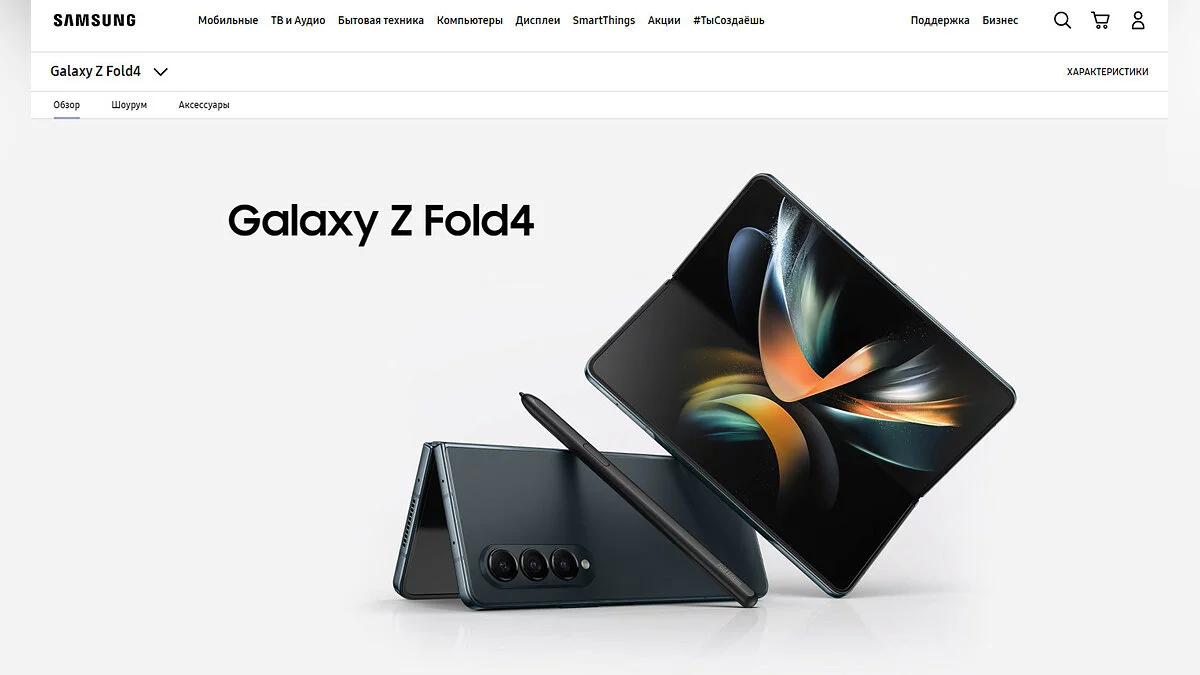
Task: Click the unfolded Galaxy Z Fold4 phone image
Action: 800,385
